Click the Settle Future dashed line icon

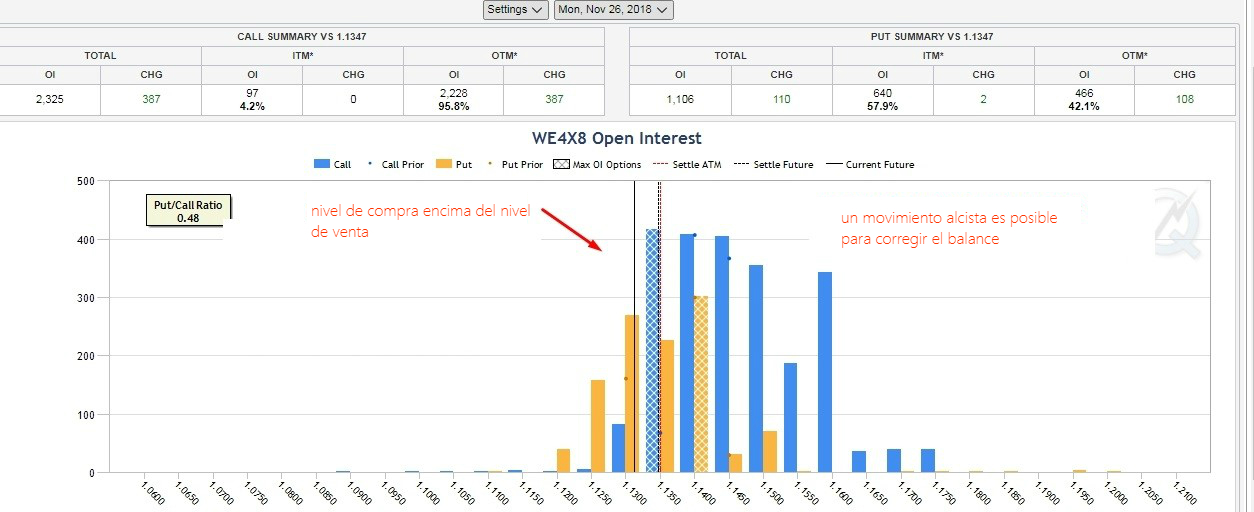pyautogui.click(x=741, y=165)
